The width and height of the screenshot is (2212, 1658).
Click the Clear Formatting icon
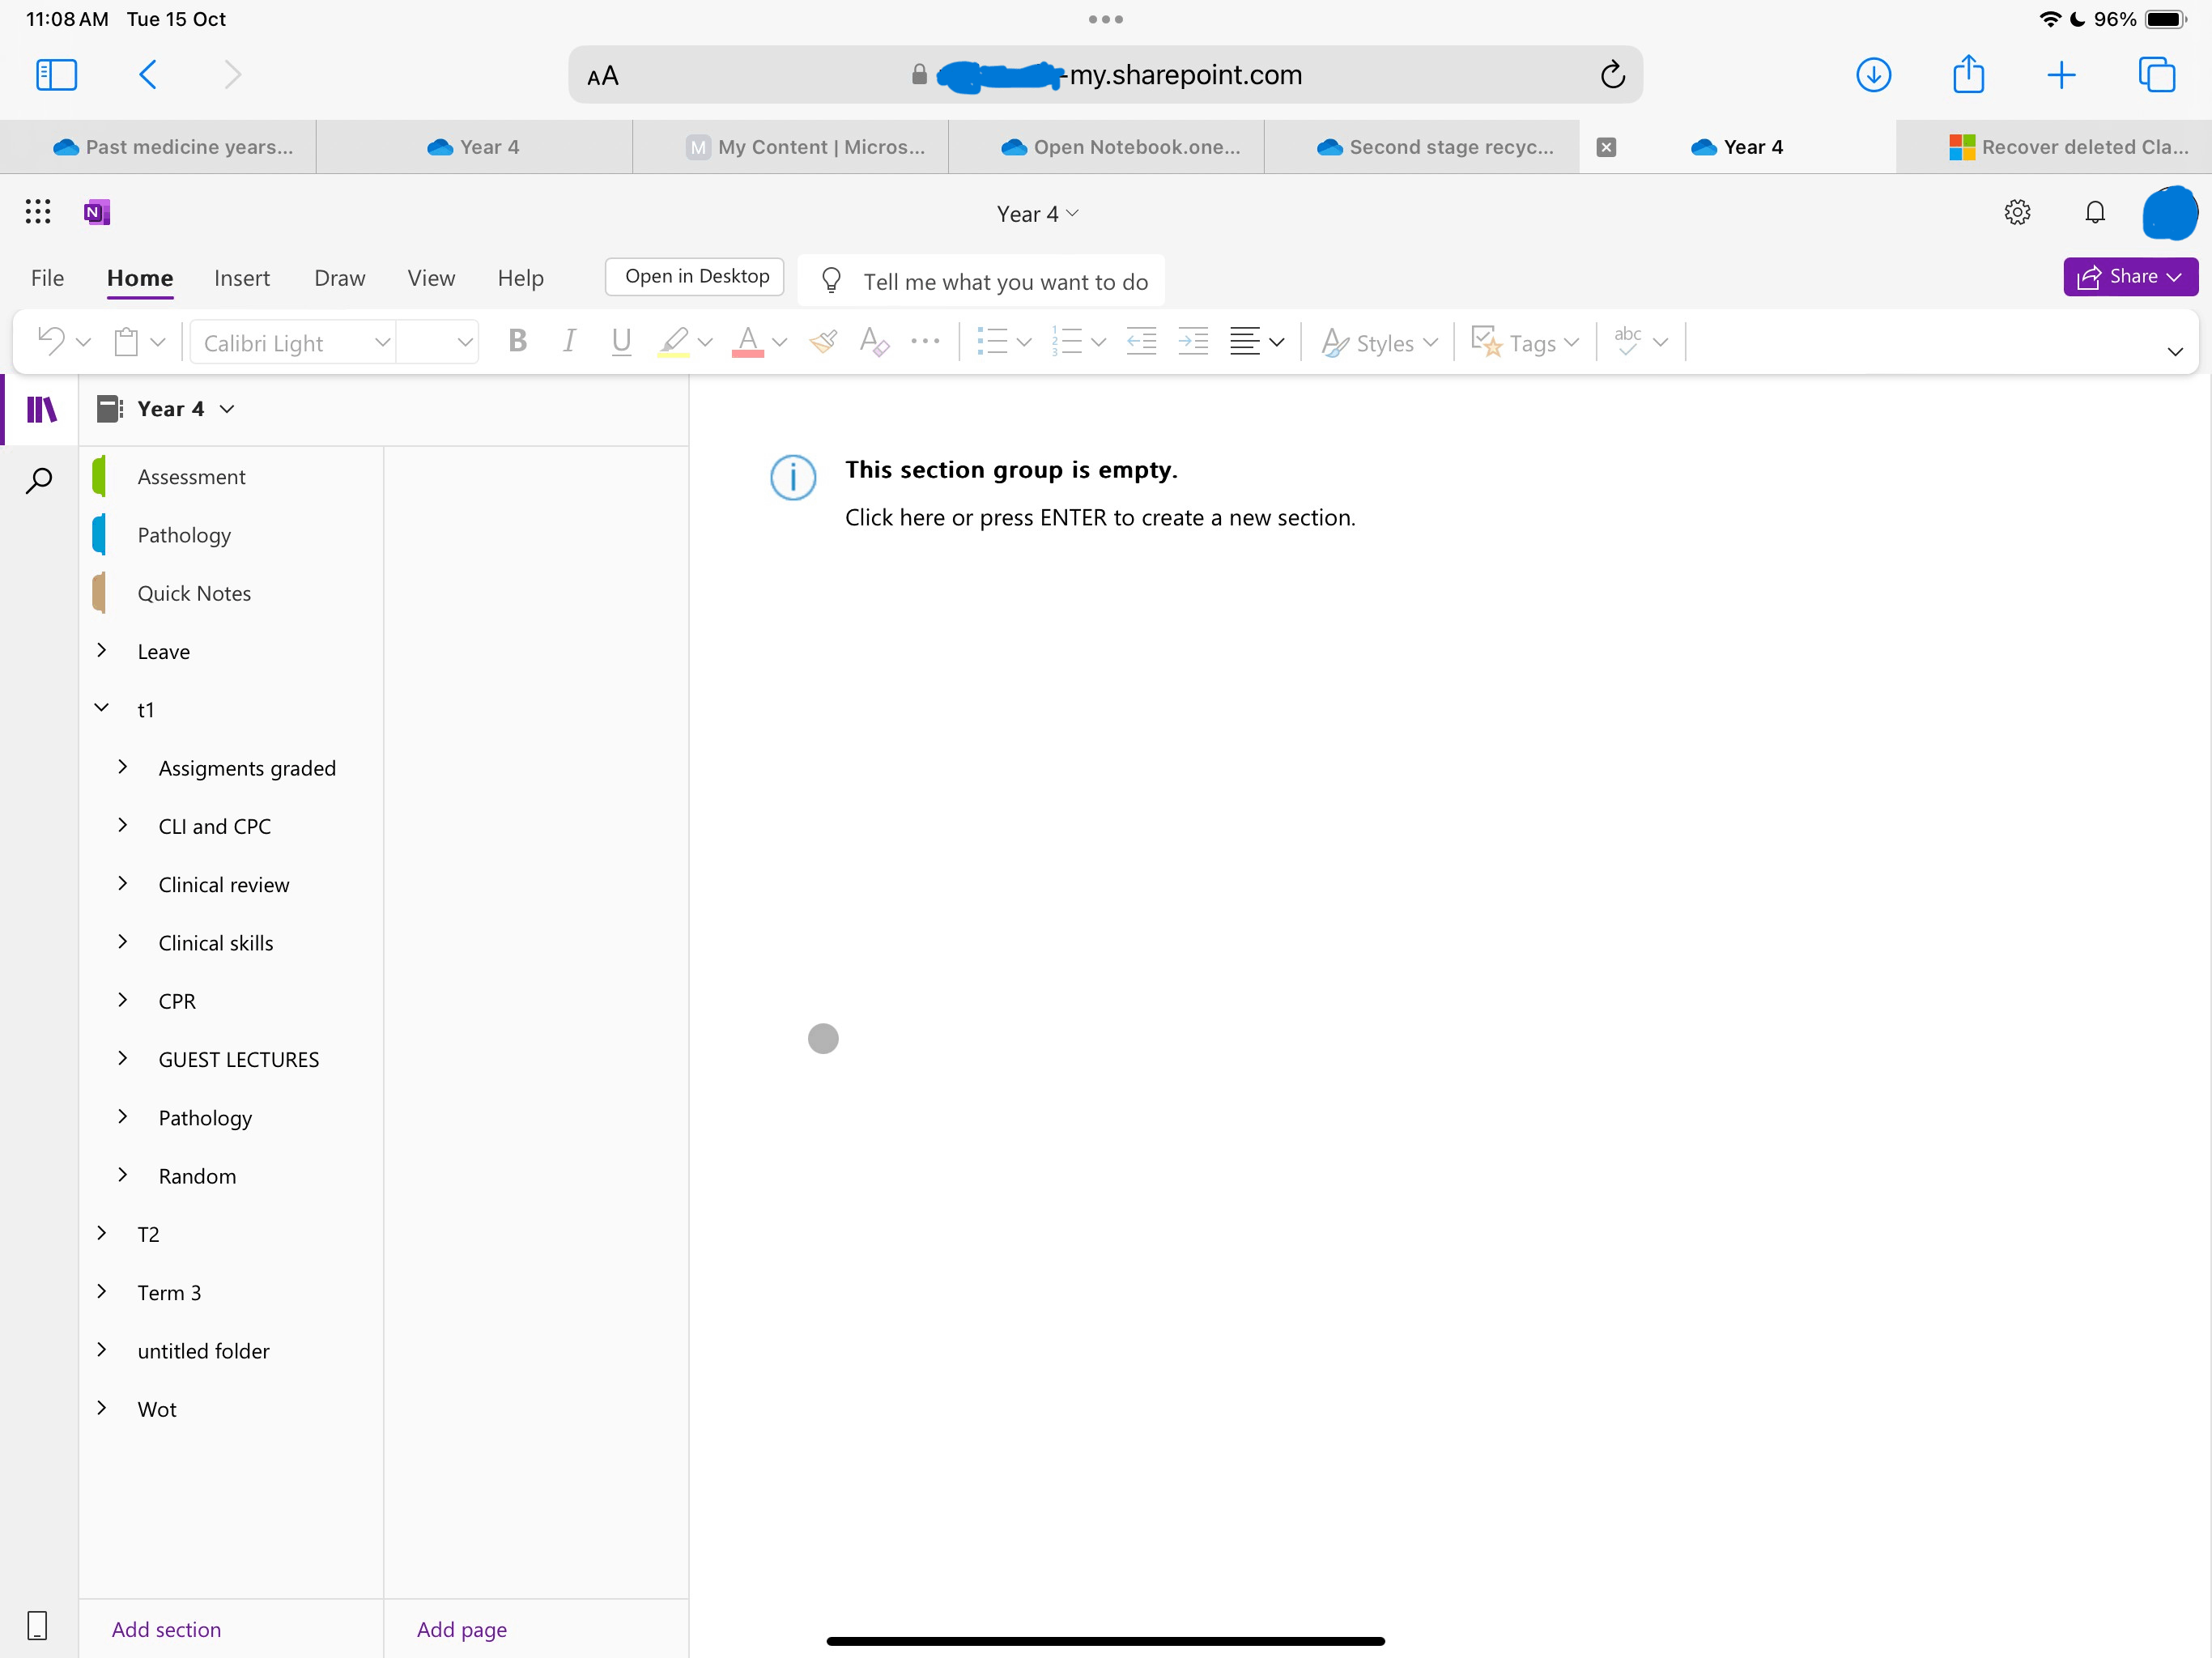(x=874, y=342)
